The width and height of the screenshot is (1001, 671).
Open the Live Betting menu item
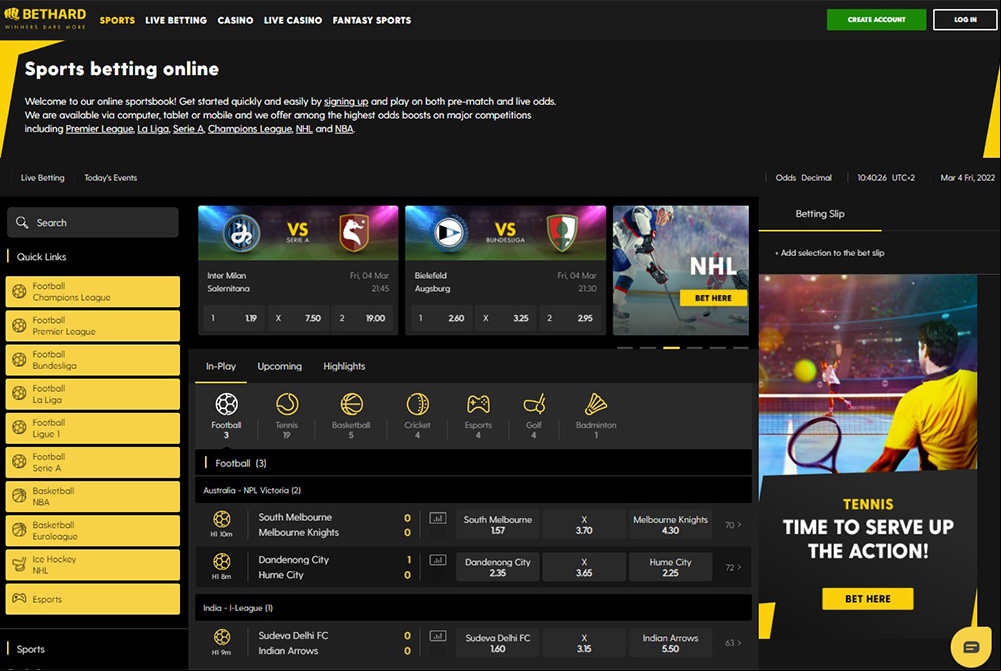point(176,20)
